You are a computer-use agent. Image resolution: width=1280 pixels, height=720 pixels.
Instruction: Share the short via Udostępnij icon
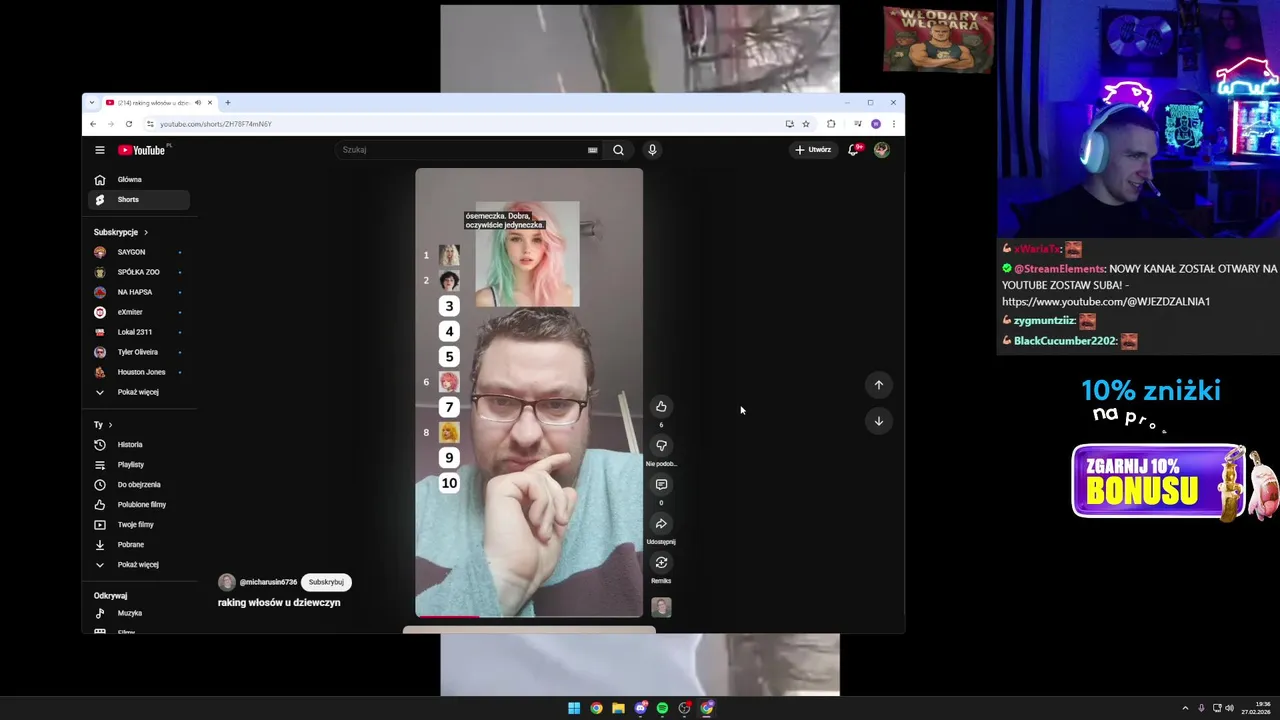(661, 523)
